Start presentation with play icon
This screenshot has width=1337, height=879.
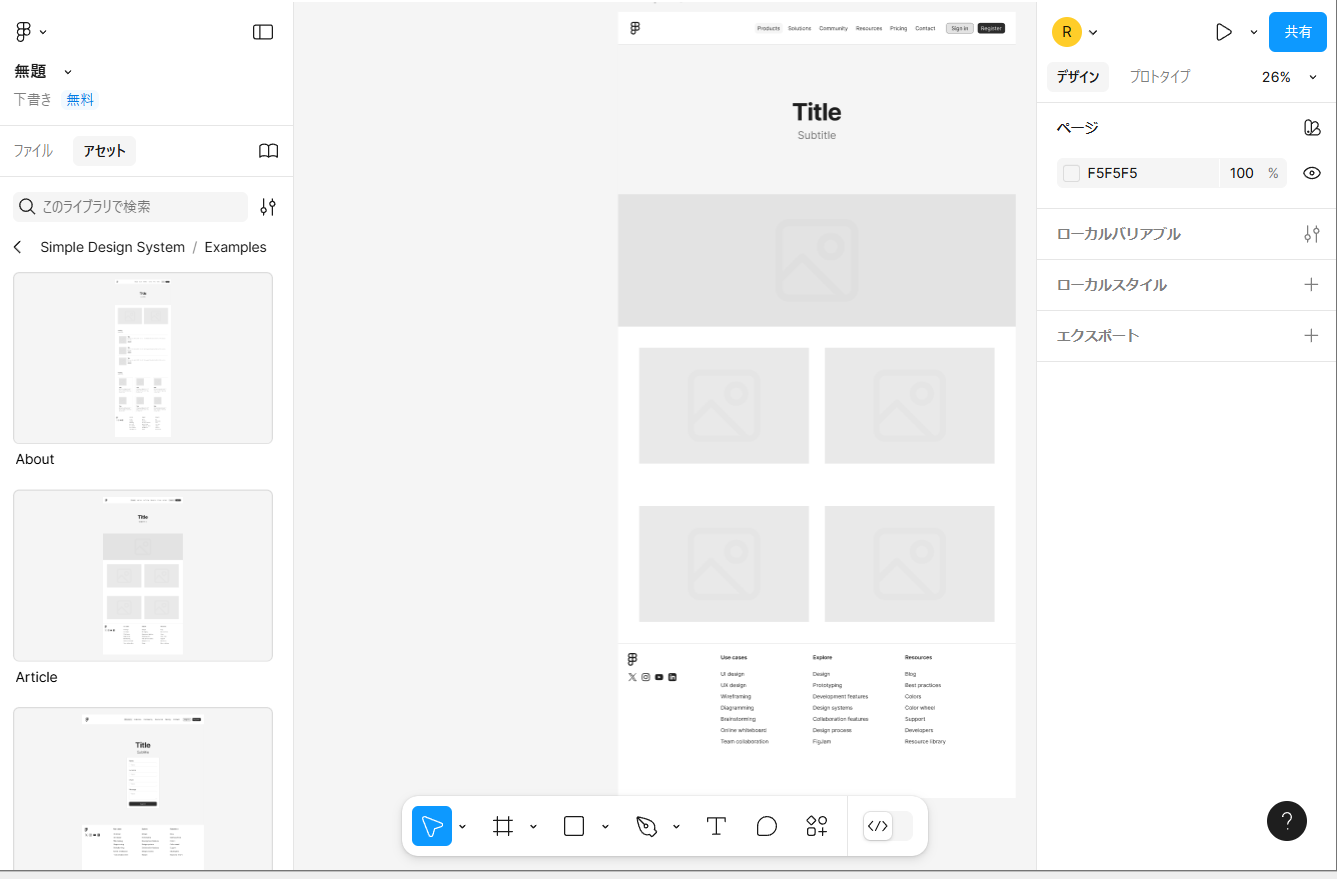(x=1223, y=32)
